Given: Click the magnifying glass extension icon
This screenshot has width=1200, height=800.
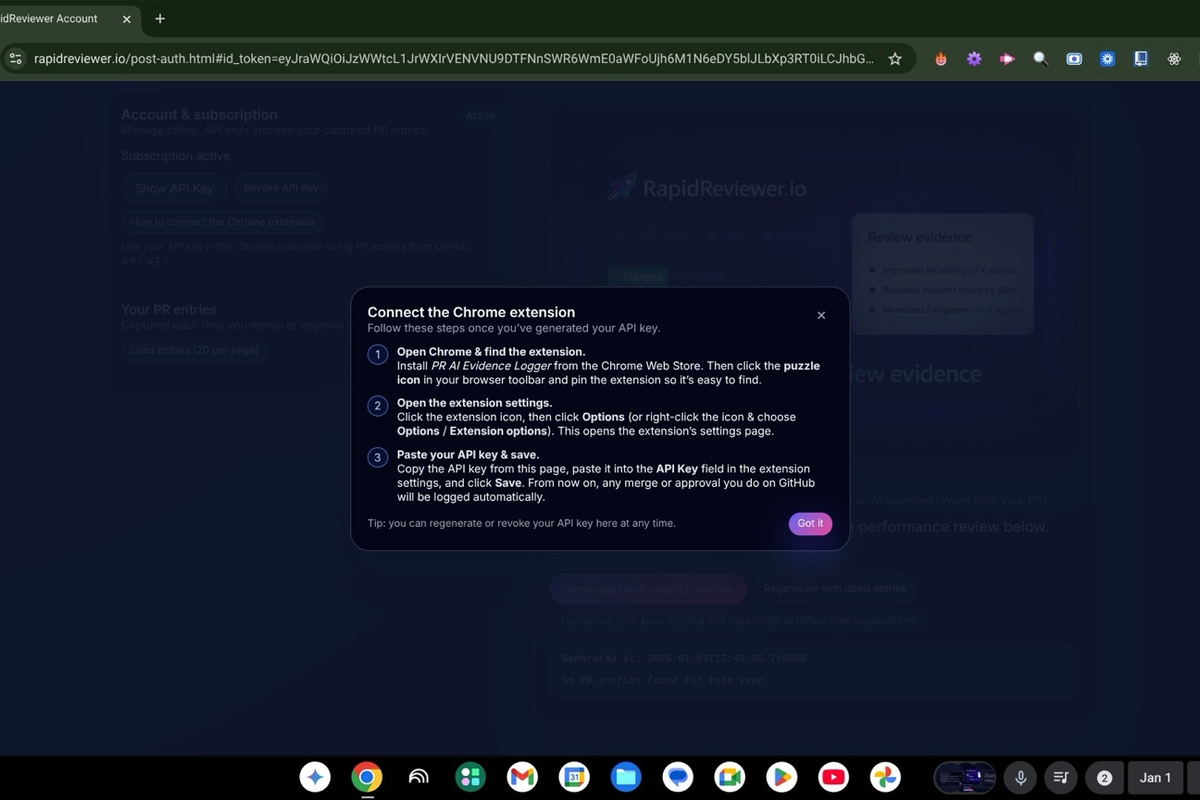Looking at the screenshot, I should point(1040,59).
